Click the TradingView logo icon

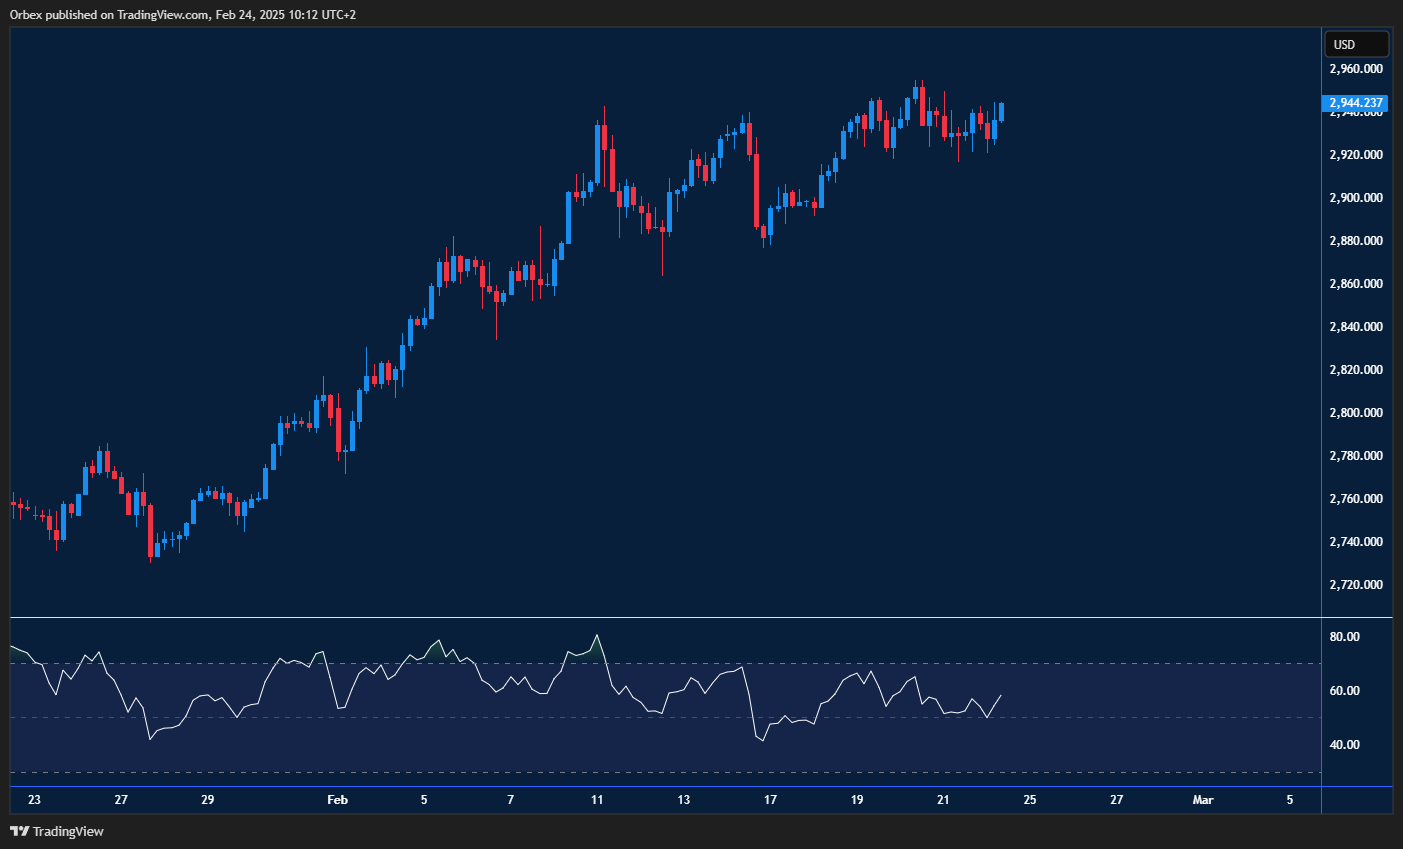pyautogui.click(x=21, y=831)
